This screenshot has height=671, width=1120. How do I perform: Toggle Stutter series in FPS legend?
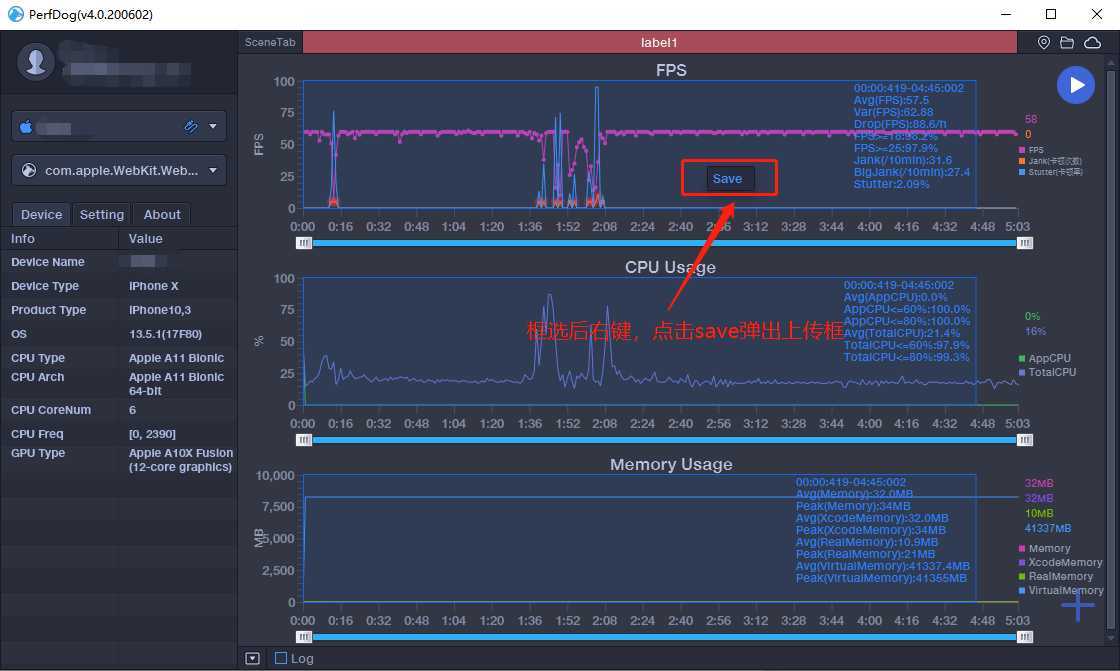click(x=1051, y=172)
